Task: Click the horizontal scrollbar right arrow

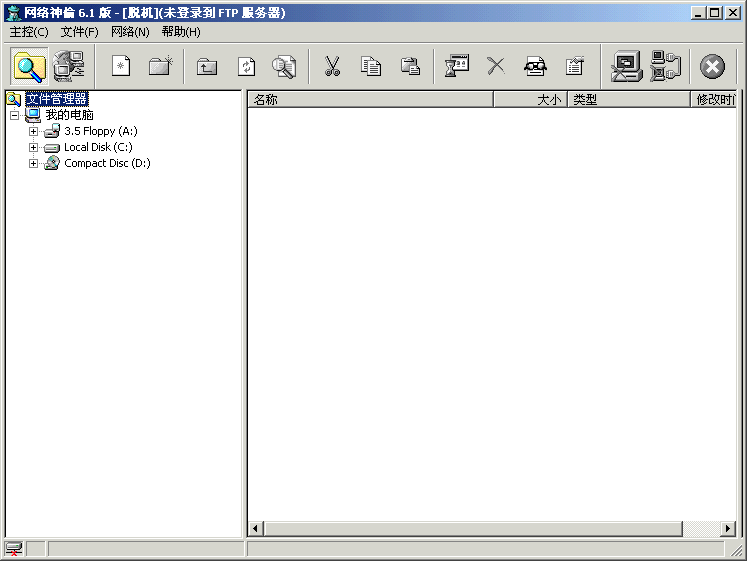Action: [729, 528]
